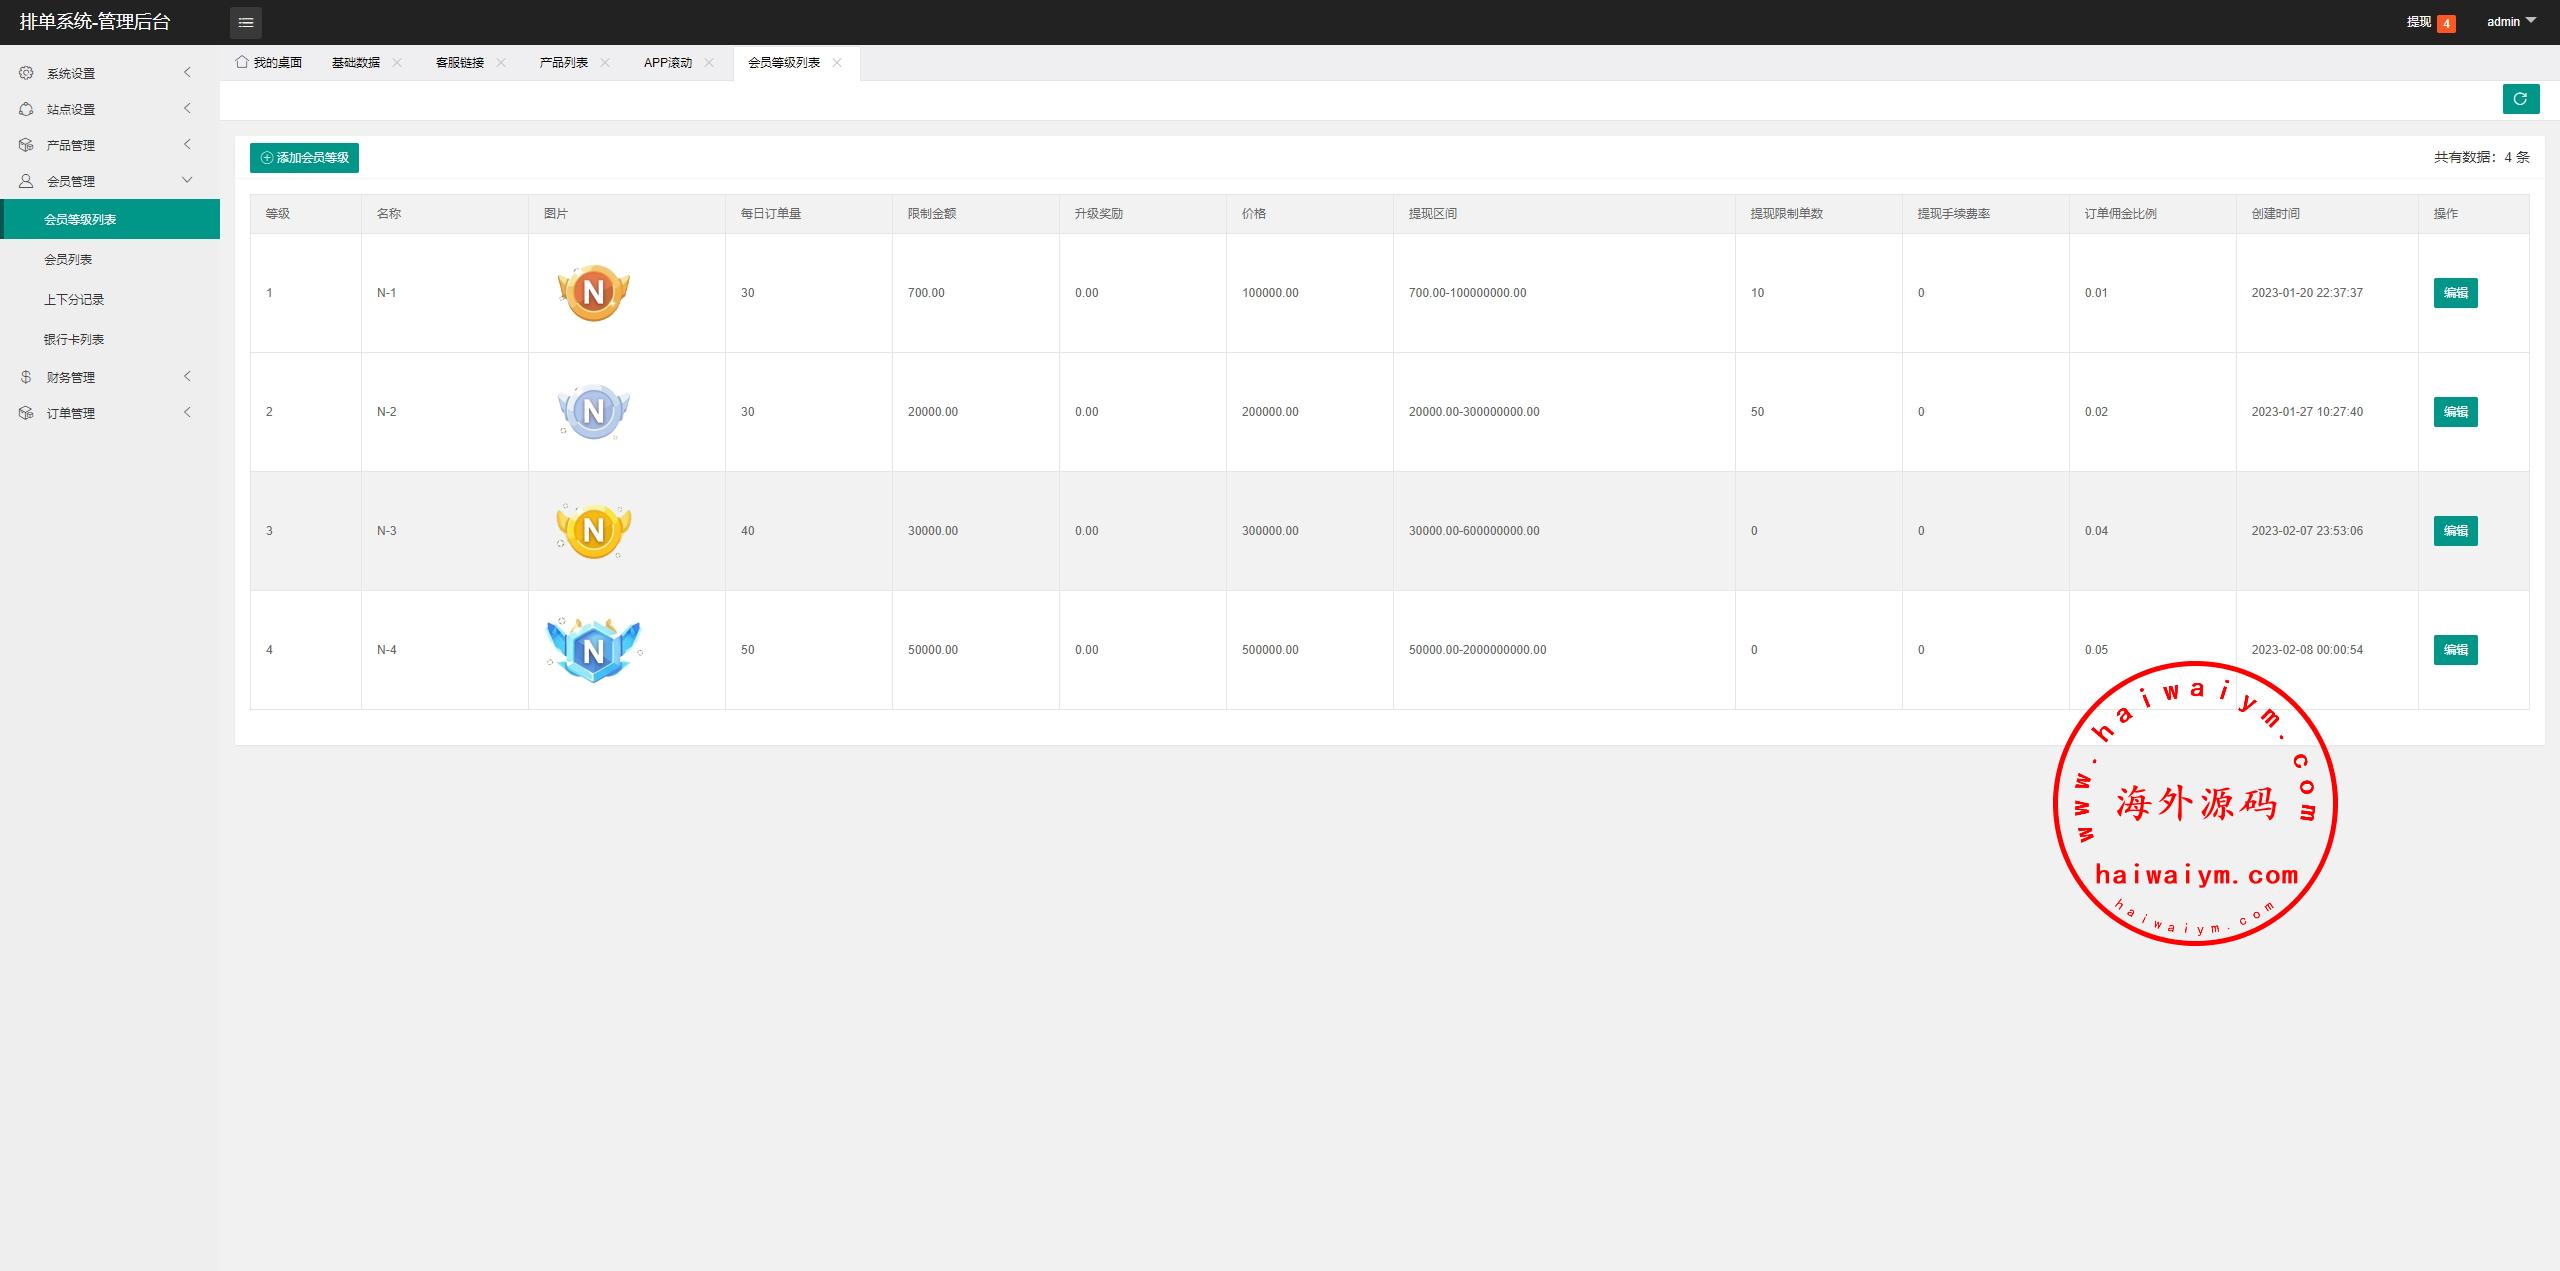Click the green refresh icon button
This screenshot has height=1271, width=2560.
(x=2520, y=99)
